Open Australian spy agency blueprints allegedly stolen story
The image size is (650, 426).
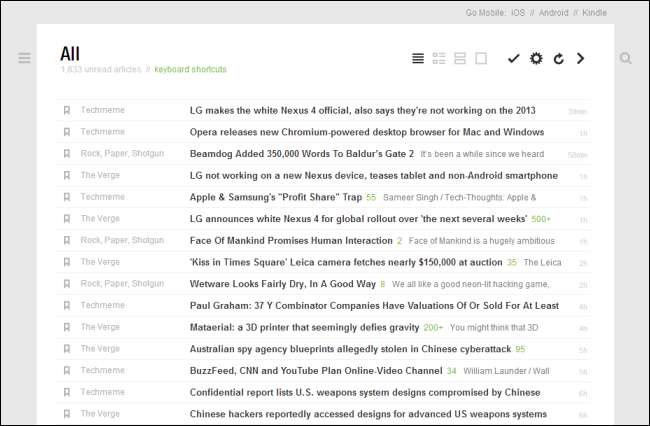click(x=350, y=349)
